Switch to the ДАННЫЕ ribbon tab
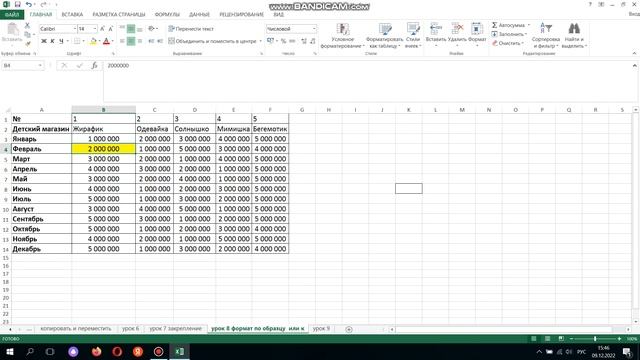 click(199, 15)
